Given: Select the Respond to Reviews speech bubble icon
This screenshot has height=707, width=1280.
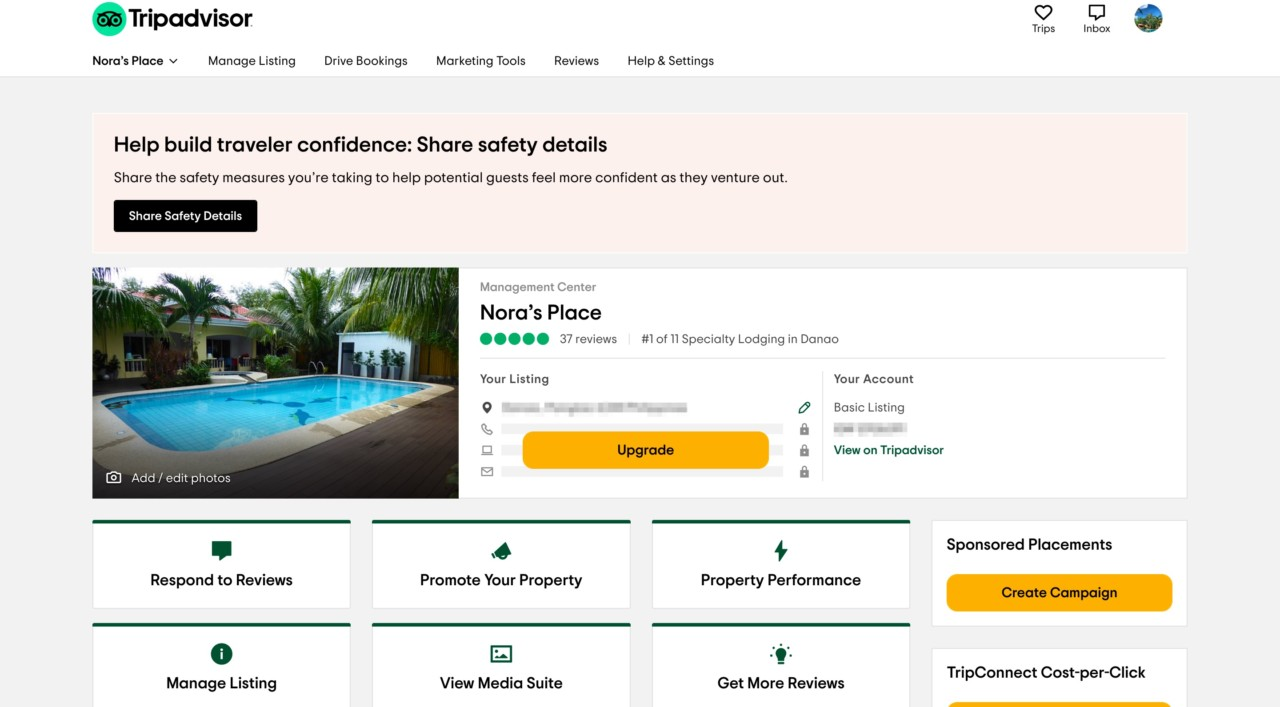Looking at the screenshot, I should [x=221, y=550].
